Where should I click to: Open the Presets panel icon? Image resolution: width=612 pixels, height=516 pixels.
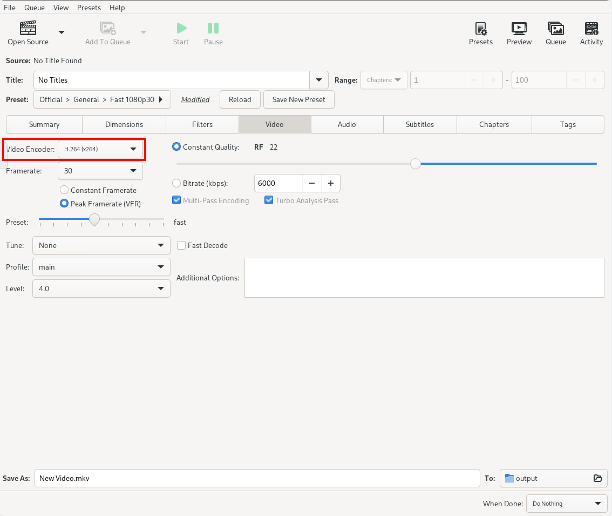[x=480, y=28]
